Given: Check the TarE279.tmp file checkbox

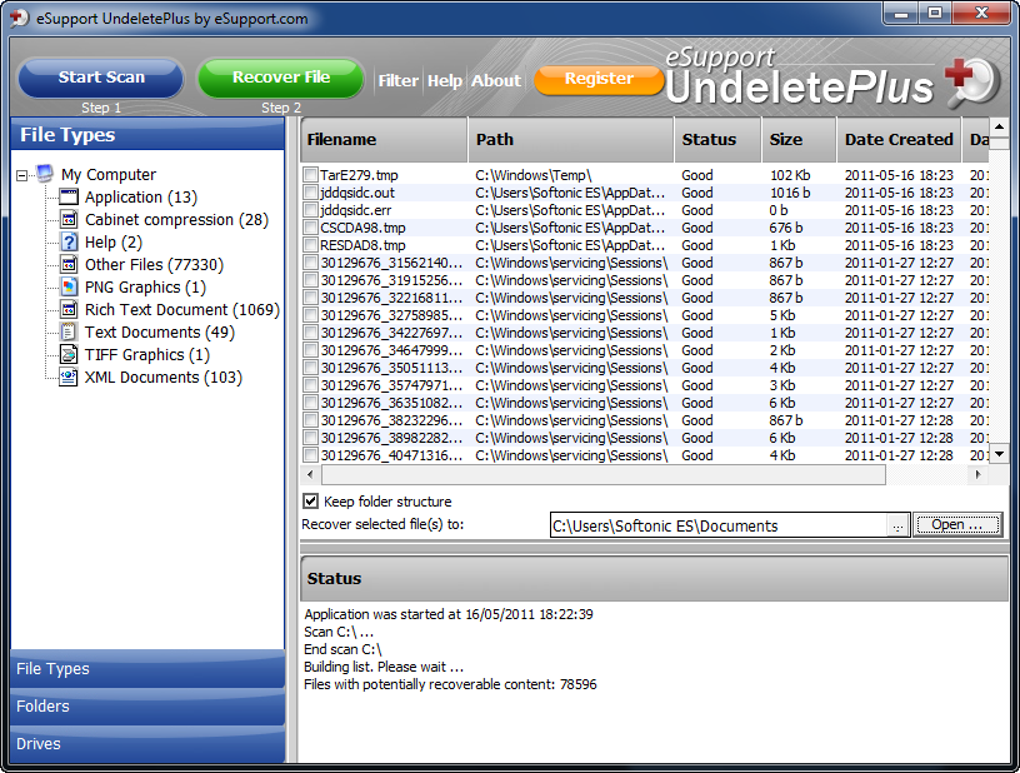Looking at the screenshot, I should coord(311,175).
